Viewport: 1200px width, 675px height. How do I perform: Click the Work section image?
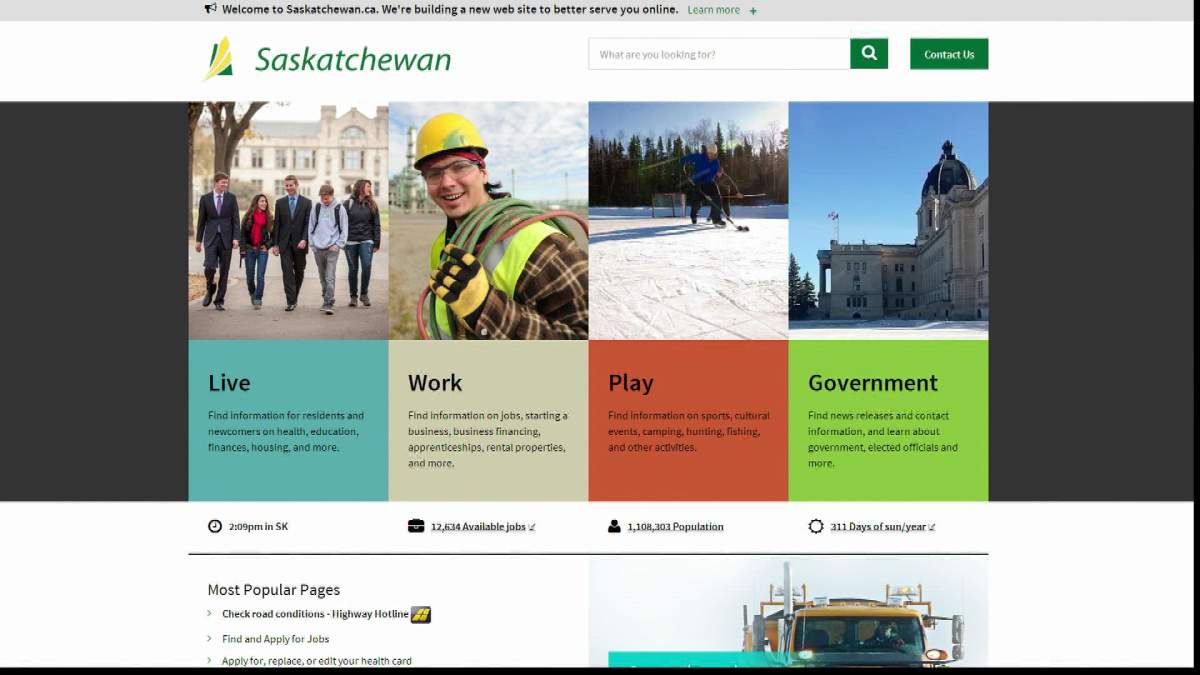(488, 220)
